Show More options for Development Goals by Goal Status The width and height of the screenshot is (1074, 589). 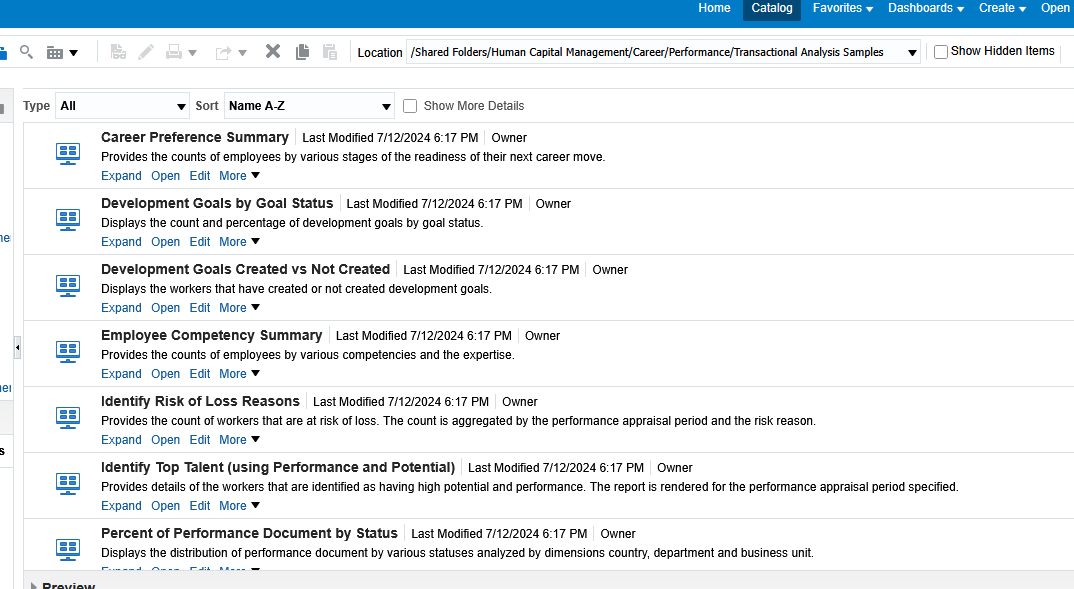[239, 242]
